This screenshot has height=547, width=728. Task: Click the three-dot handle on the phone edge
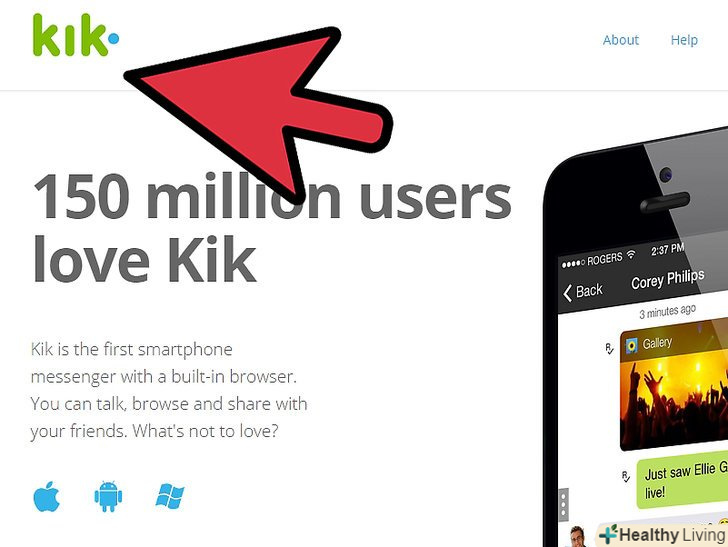563,504
